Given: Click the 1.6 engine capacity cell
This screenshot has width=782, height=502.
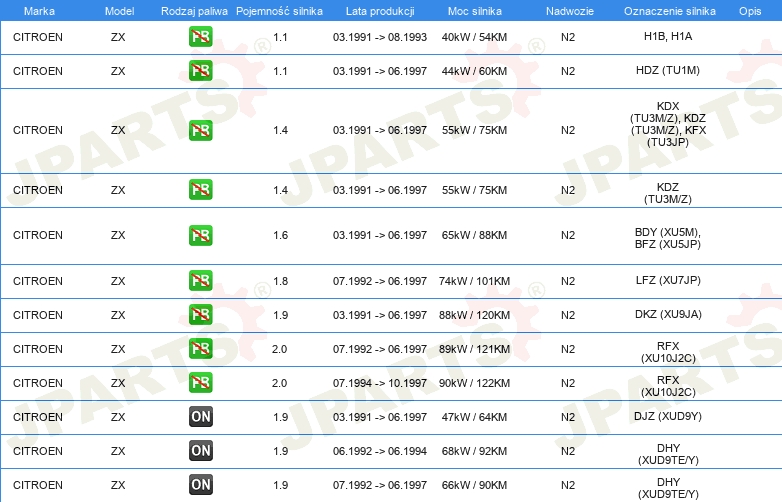Looking at the screenshot, I should [x=280, y=235].
